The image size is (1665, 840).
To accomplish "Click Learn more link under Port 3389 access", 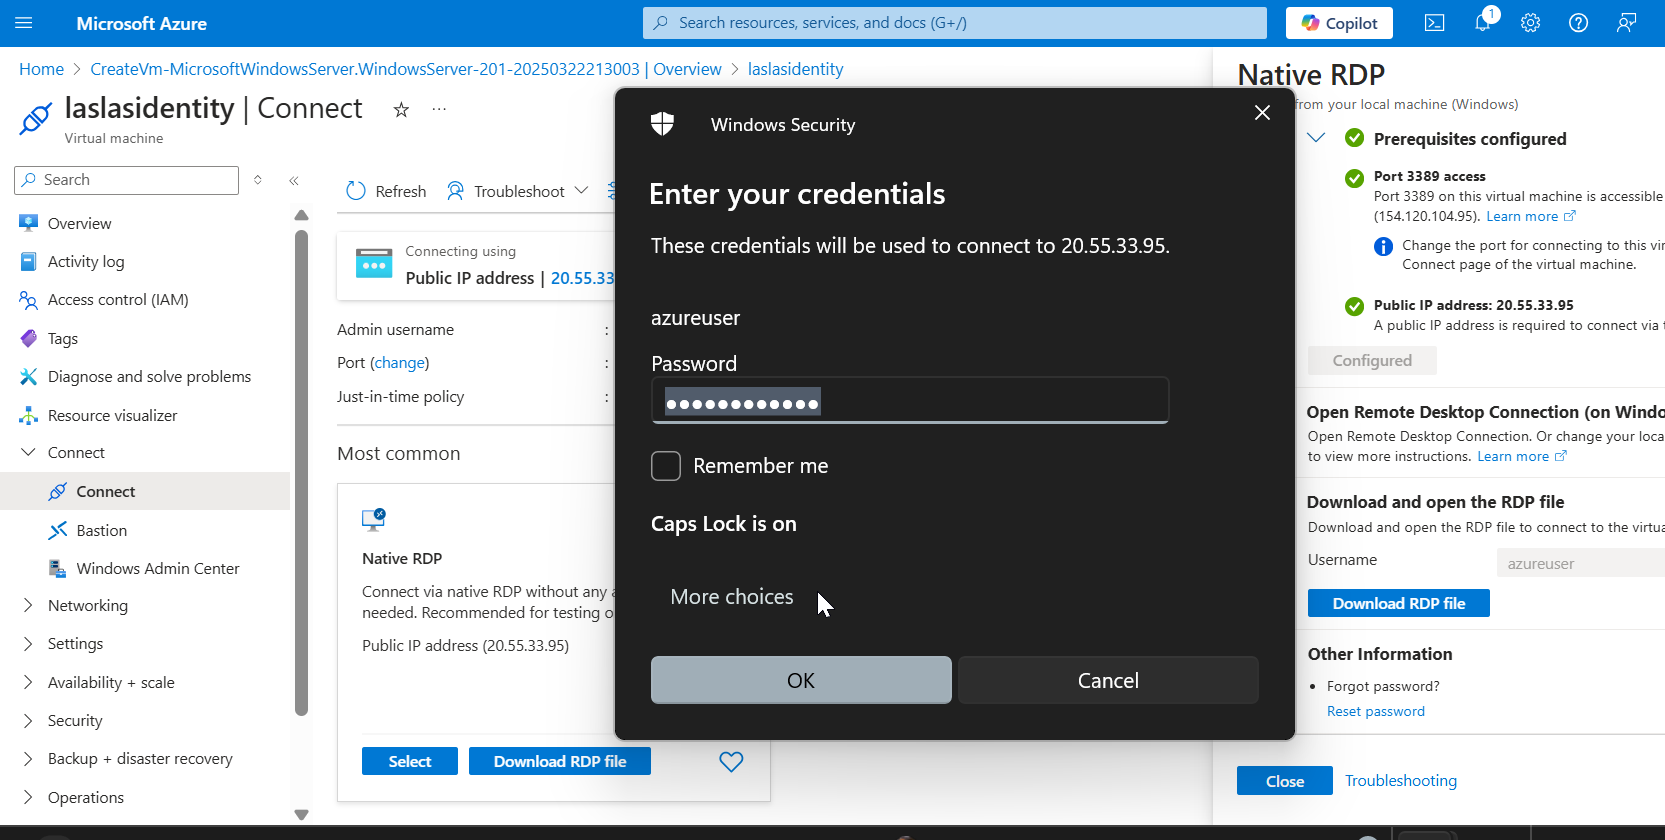I will coord(1530,216).
